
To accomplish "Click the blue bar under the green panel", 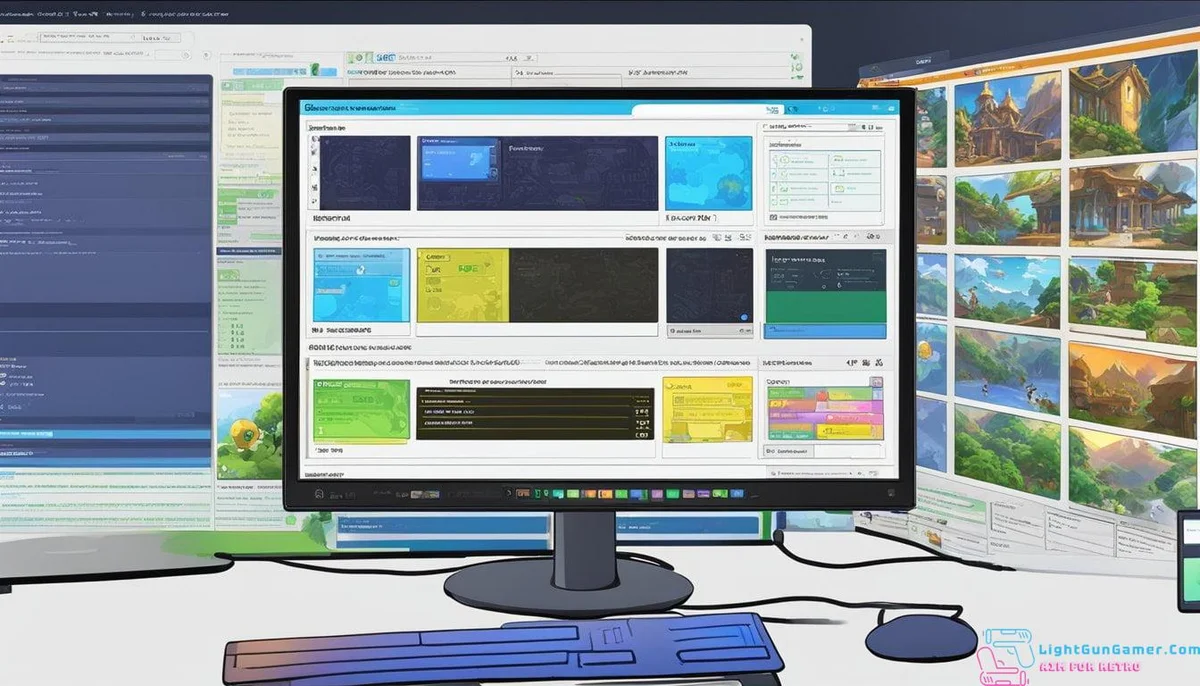I will [x=825, y=331].
